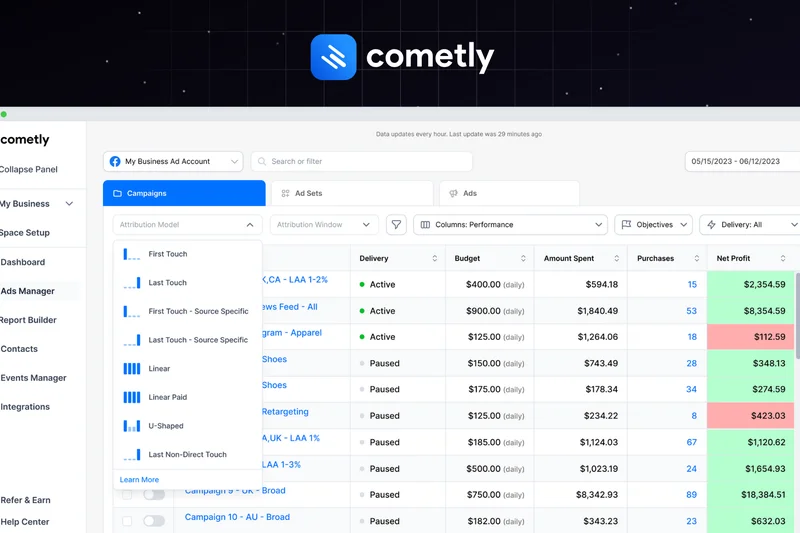Click the net profit value $18,384.51
This screenshot has height=533, width=800.
click(x=763, y=494)
